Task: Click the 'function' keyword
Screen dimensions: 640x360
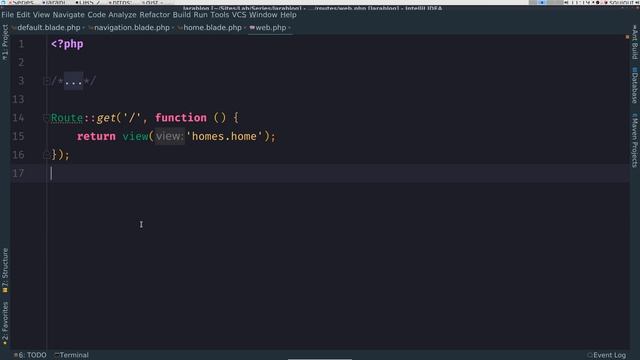Action: click(x=181, y=118)
